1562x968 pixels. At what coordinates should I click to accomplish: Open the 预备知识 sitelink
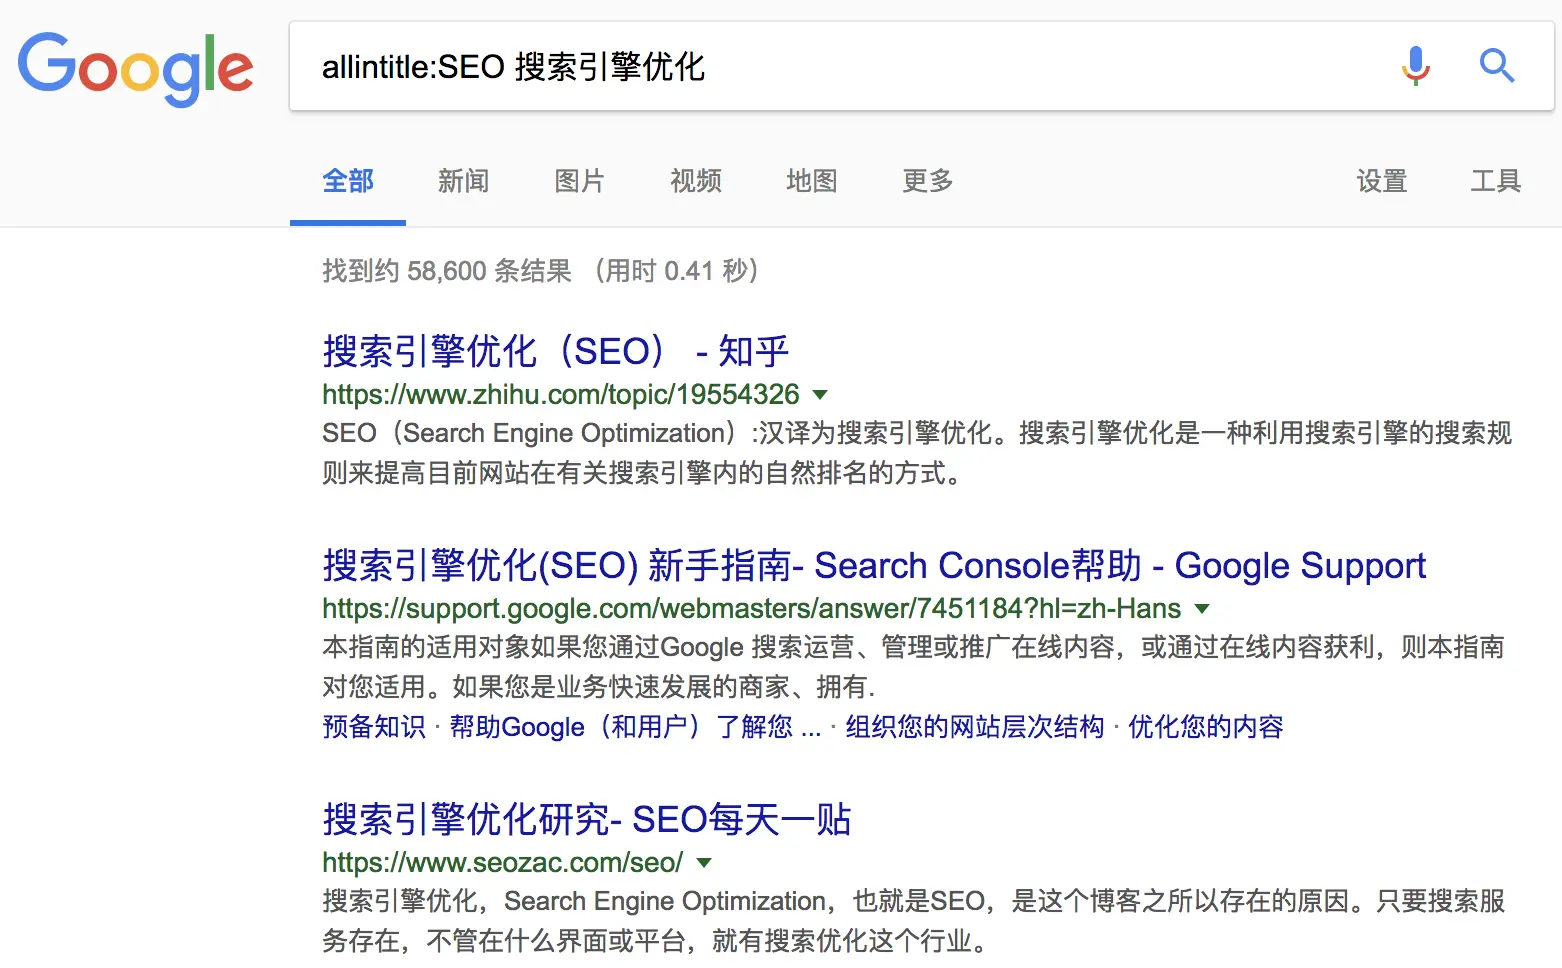(373, 727)
